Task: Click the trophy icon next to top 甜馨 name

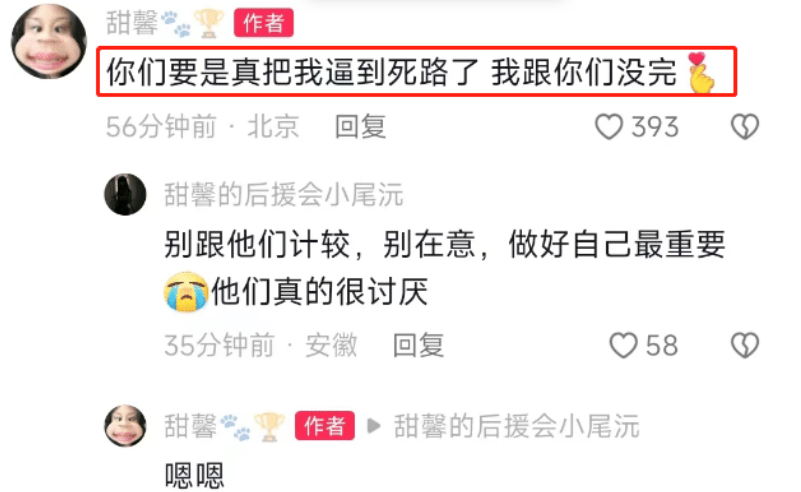Action: click(x=208, y=24)
